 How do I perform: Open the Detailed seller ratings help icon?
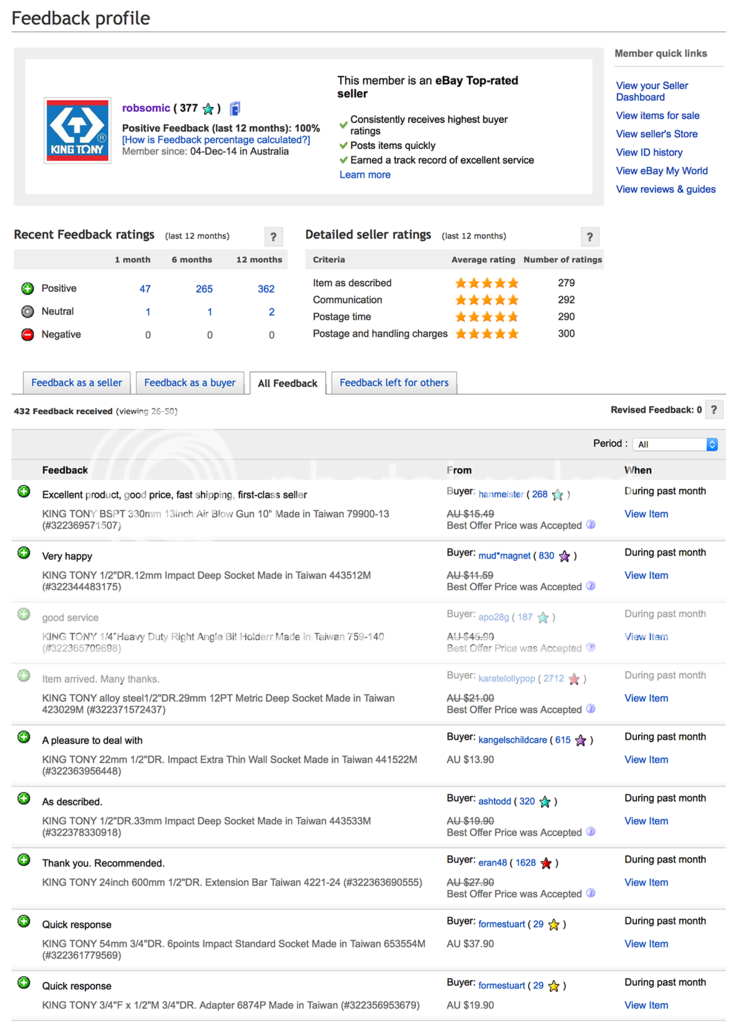click(590, 237)
